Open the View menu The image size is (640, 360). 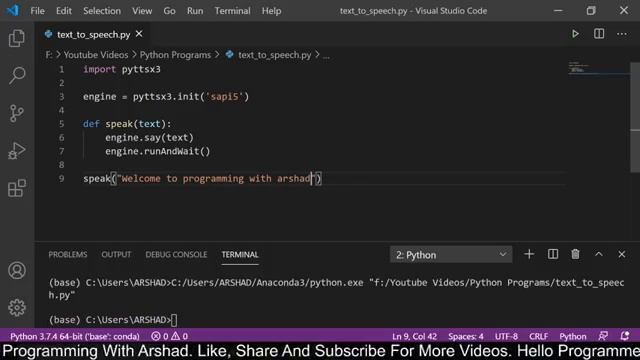point(142,11)
